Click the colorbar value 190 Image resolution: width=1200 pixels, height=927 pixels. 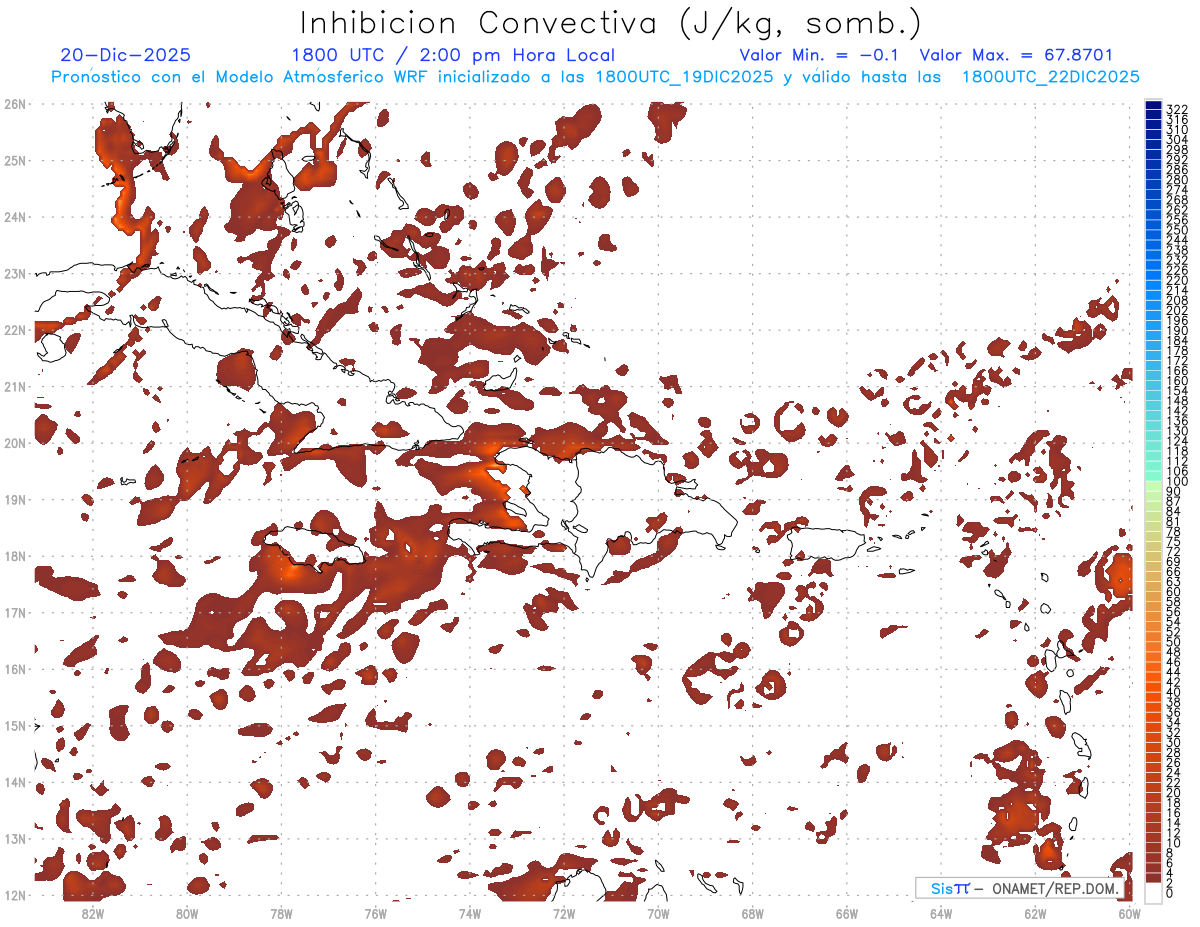[1177, 331]
